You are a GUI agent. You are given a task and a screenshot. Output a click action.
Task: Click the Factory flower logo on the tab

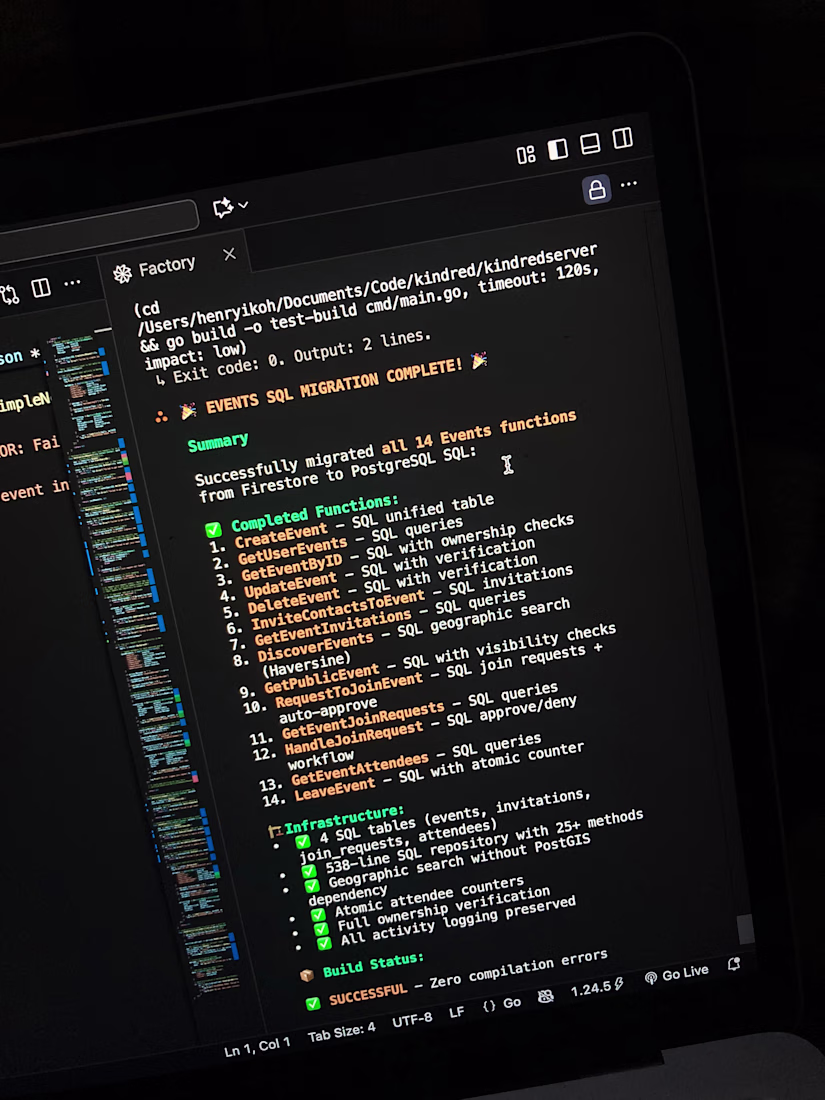coord(123,274)
